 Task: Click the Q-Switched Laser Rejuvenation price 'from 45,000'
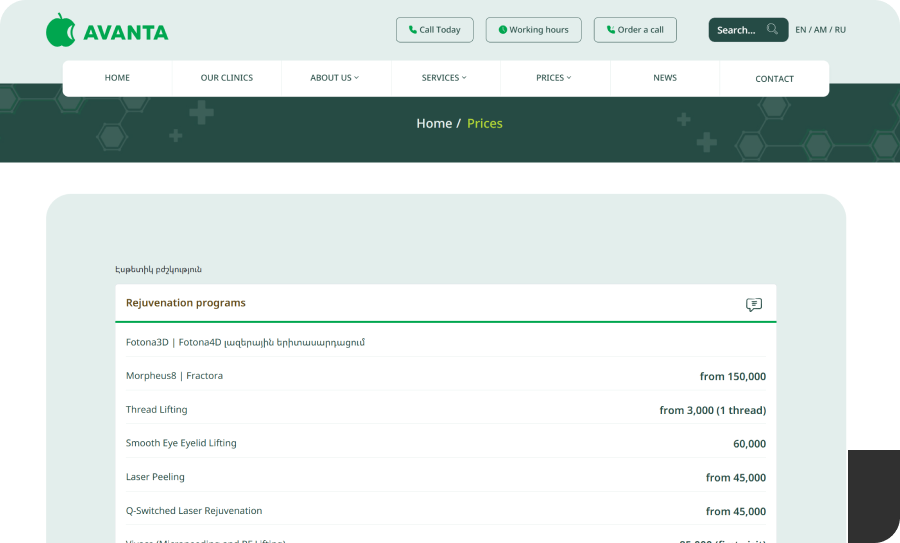click(736, 511)
